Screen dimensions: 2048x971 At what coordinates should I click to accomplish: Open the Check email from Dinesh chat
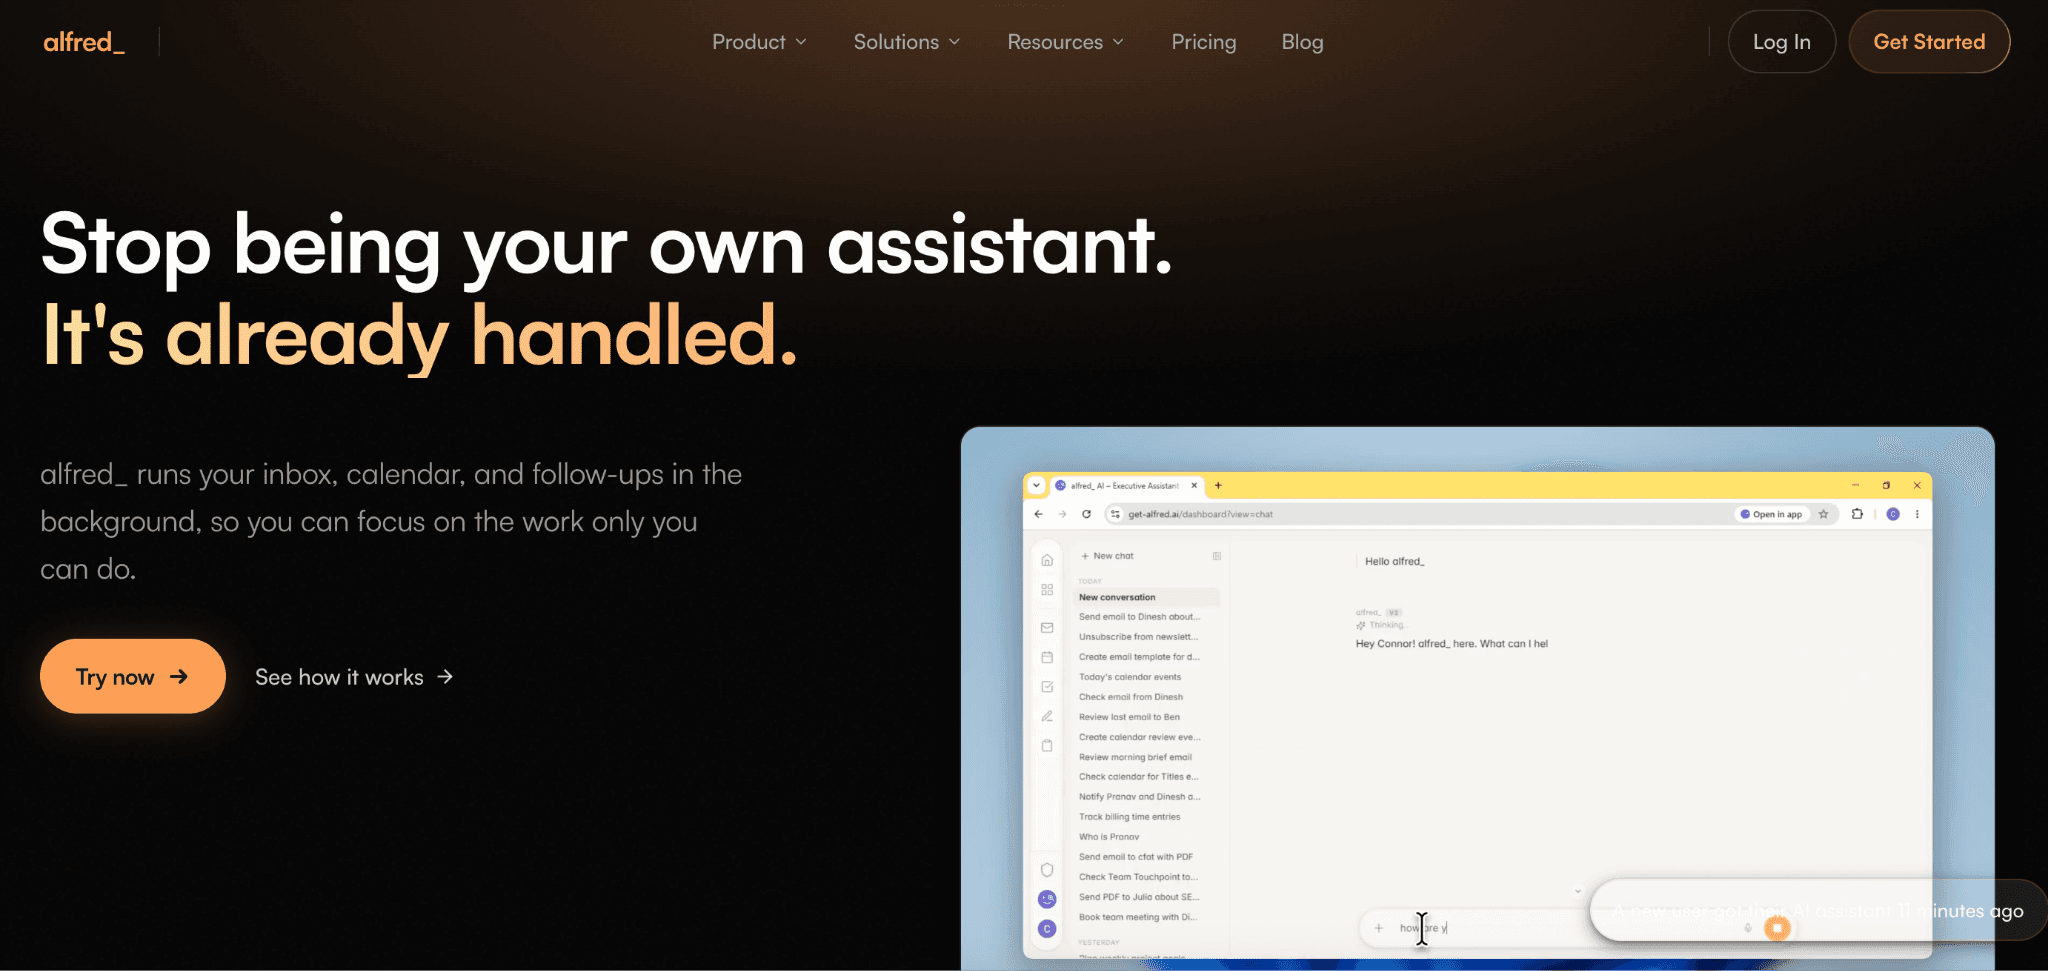click(1131, 697)
